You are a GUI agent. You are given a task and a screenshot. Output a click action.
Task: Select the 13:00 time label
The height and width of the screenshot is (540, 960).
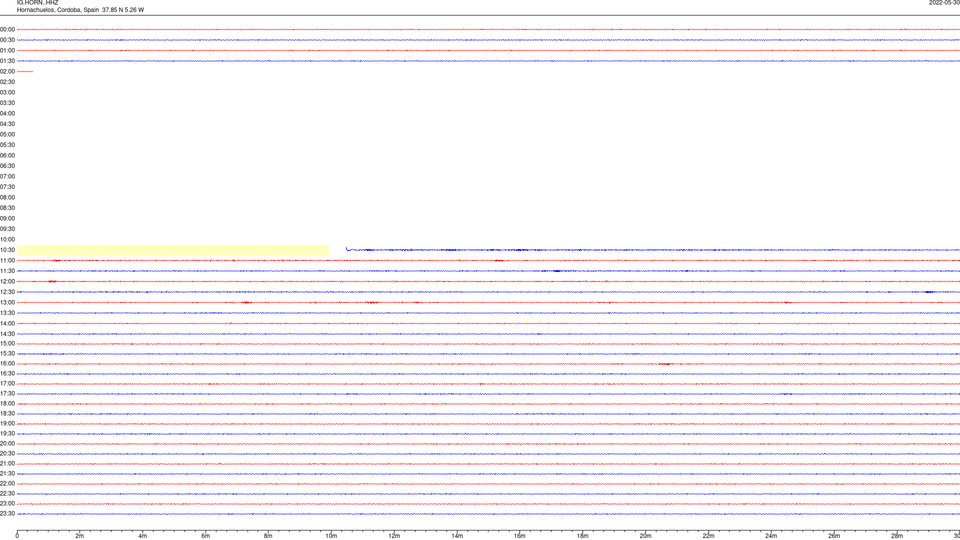click(x=7, y=302)
